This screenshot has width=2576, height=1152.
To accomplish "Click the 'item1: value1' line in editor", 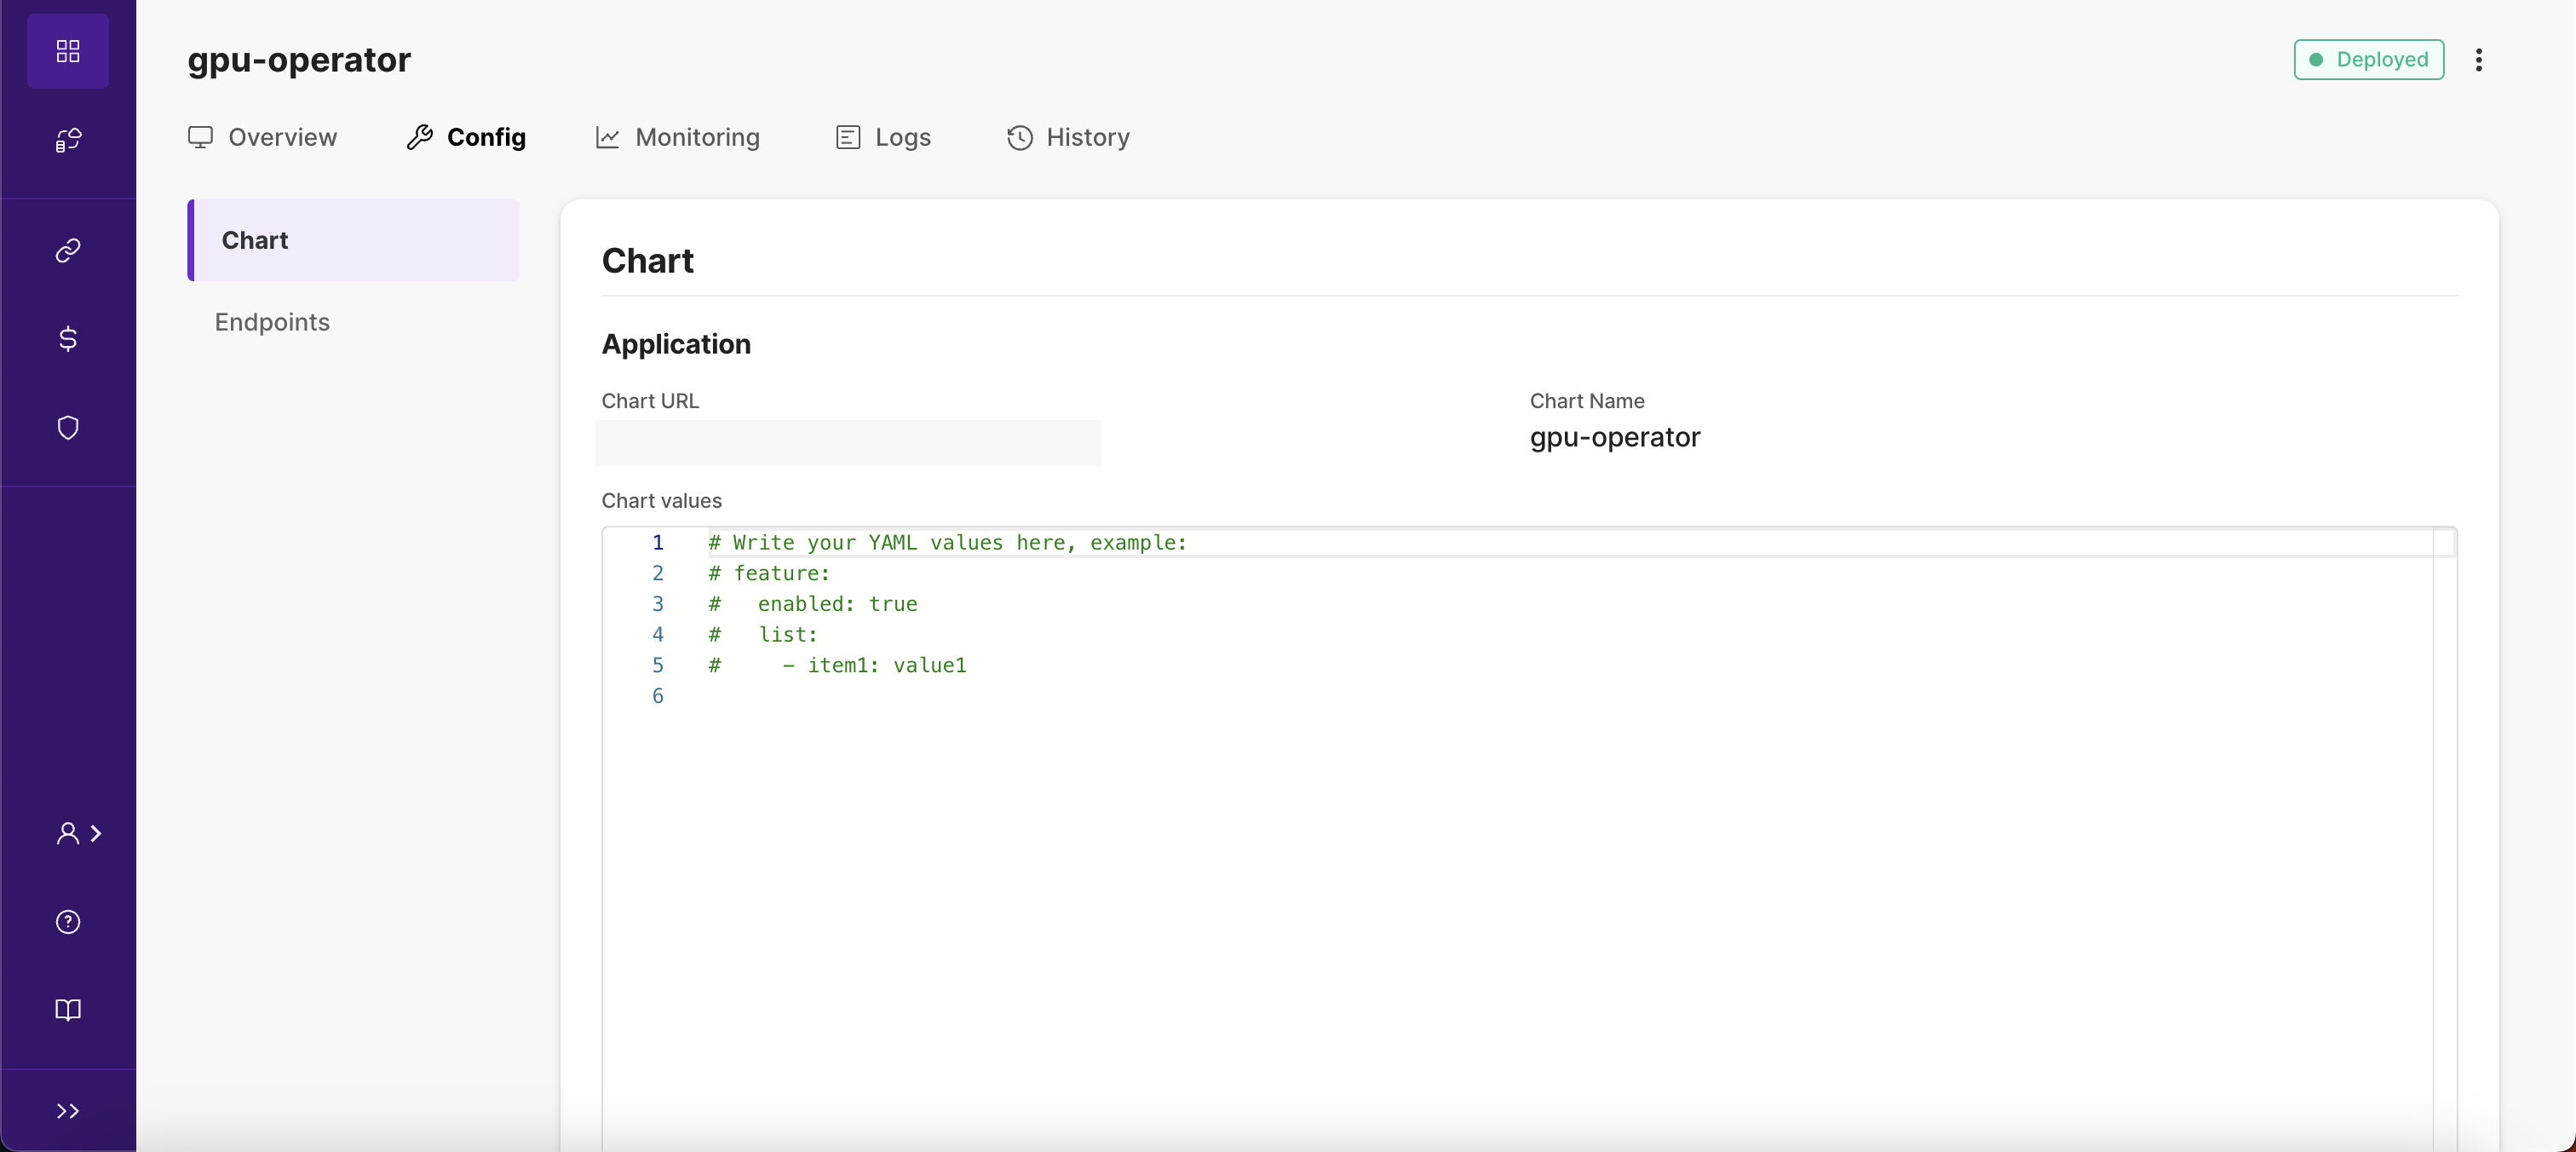I will (x=837, y=665).
